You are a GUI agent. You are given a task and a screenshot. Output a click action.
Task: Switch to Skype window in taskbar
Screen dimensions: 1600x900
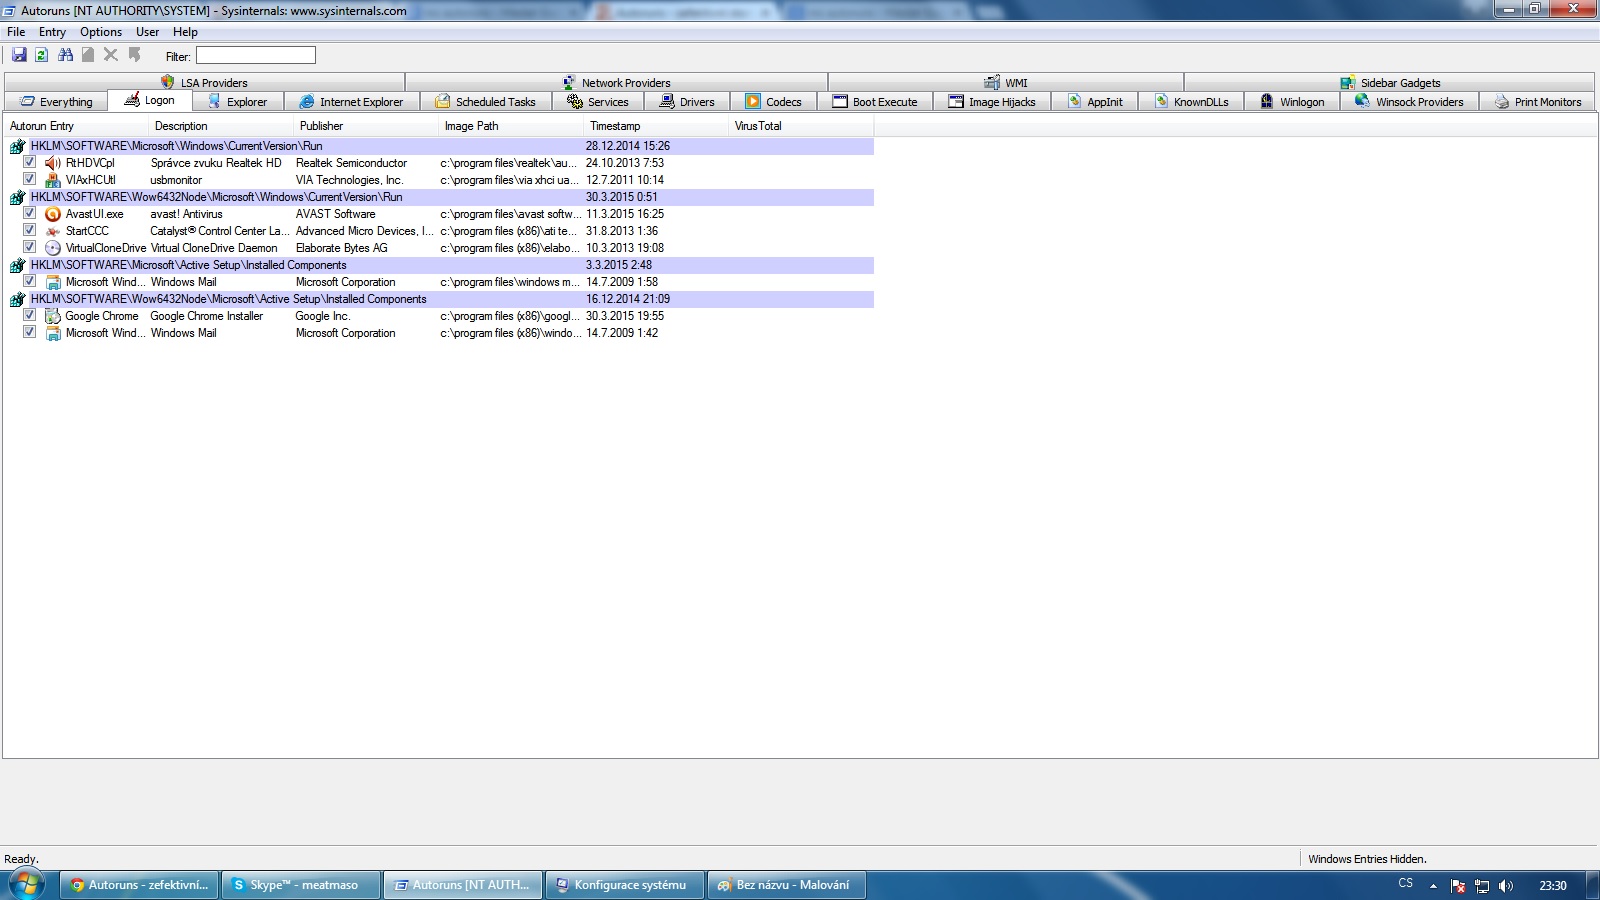click(x=302, y=885)
